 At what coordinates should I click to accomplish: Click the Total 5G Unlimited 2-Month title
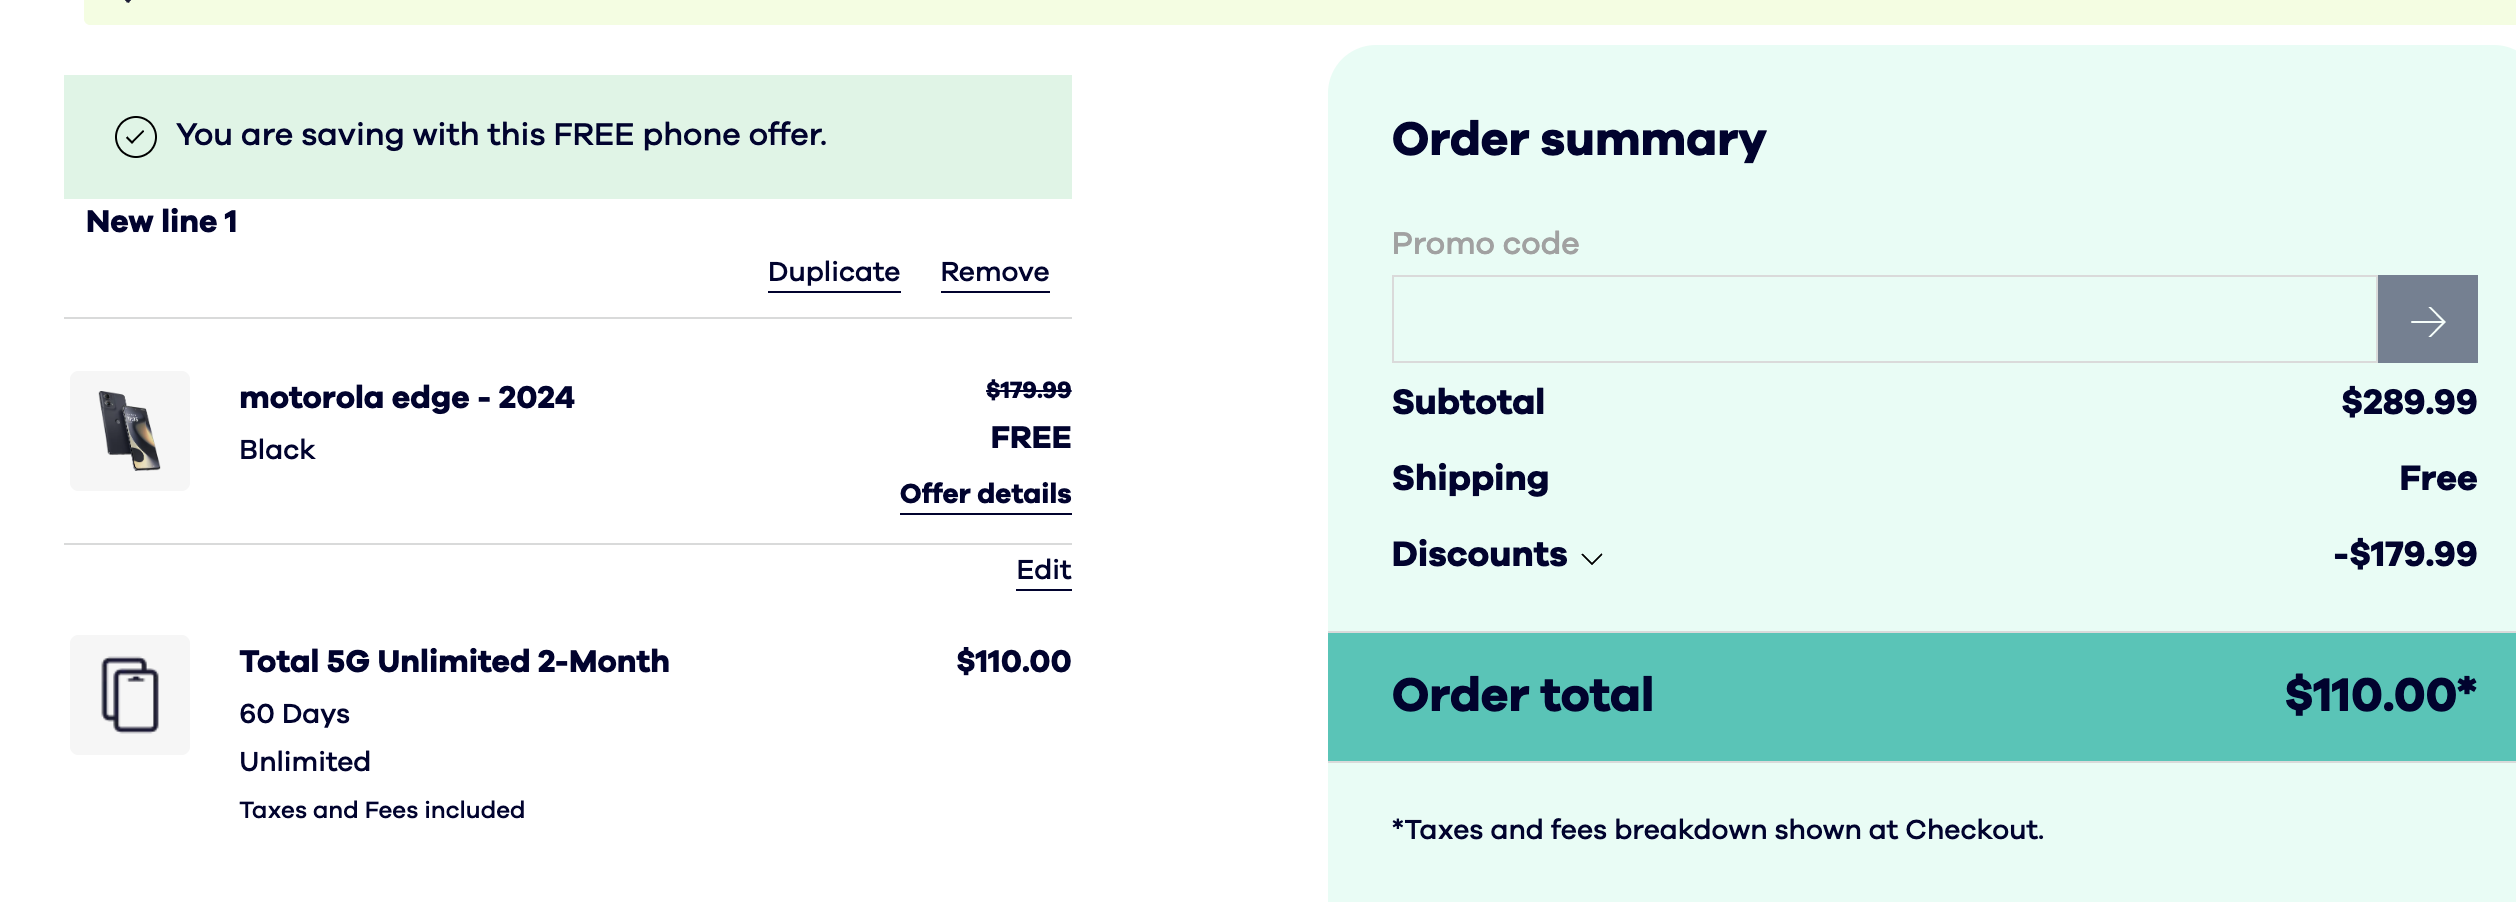[454, 662]
